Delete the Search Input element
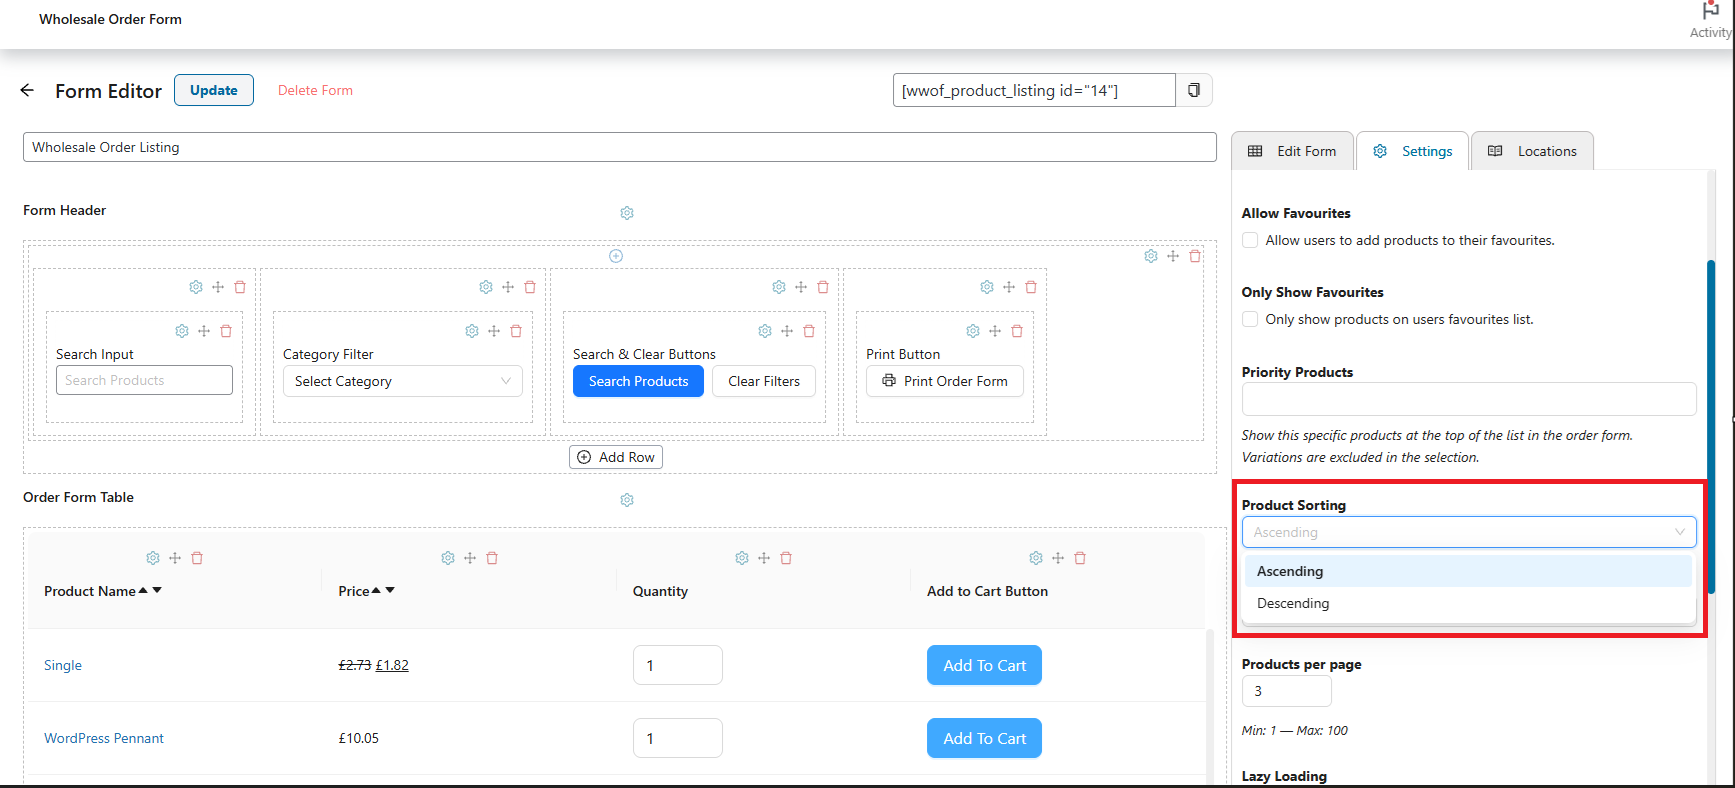Viewport: 1735px width, 788px height. point(226,331)
